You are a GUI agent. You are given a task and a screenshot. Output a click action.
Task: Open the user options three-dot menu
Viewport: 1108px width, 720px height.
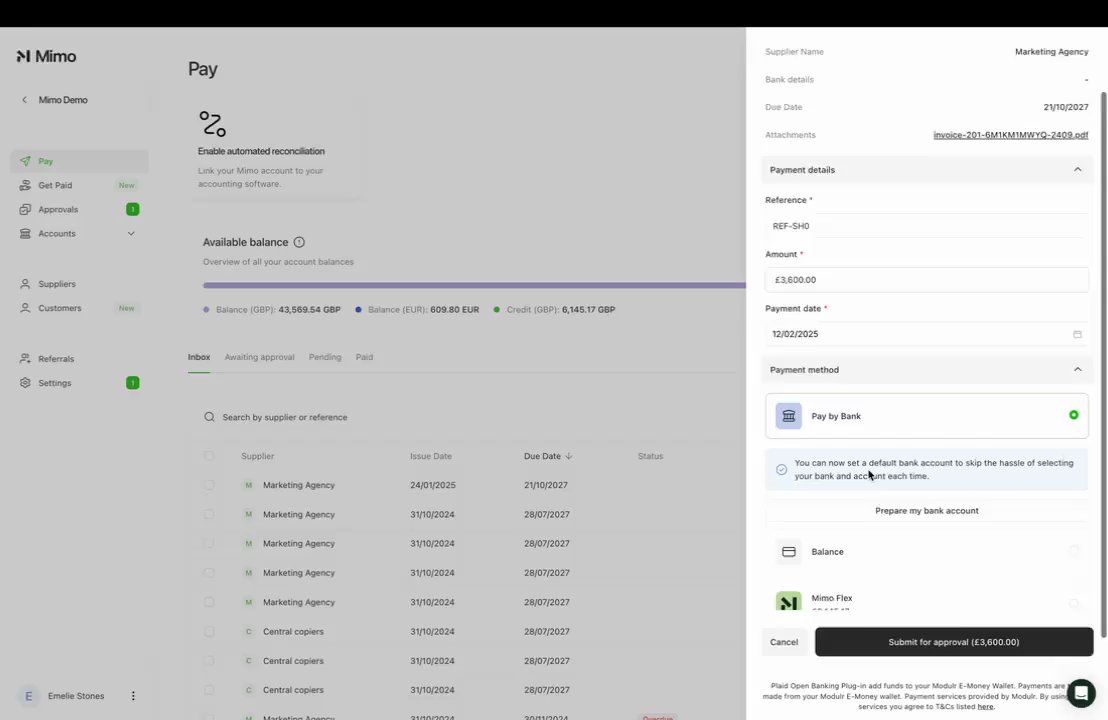point(133,696)
